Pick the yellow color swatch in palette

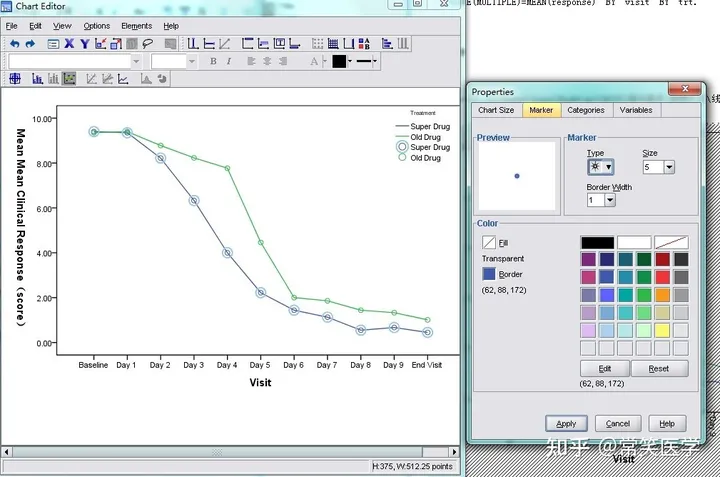click(662, 330)
